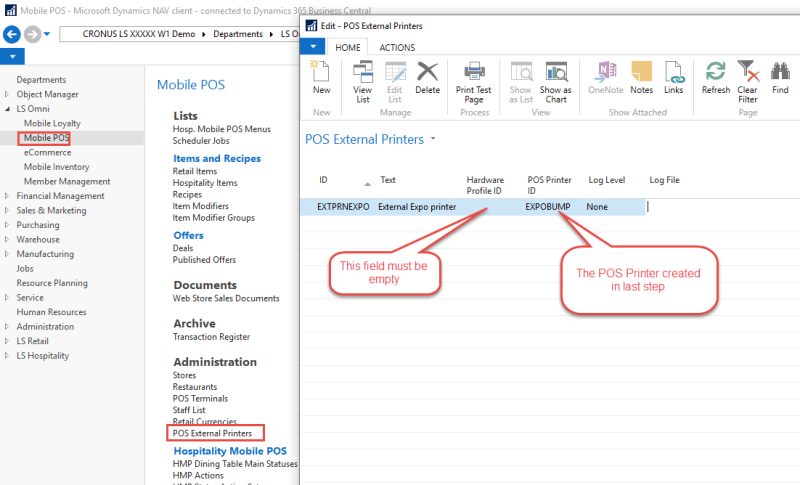Screen dimensions: 800x485
Task: Select Mobile Inventory in navigation
Action: pyautogui.click(x=57, y=167)
